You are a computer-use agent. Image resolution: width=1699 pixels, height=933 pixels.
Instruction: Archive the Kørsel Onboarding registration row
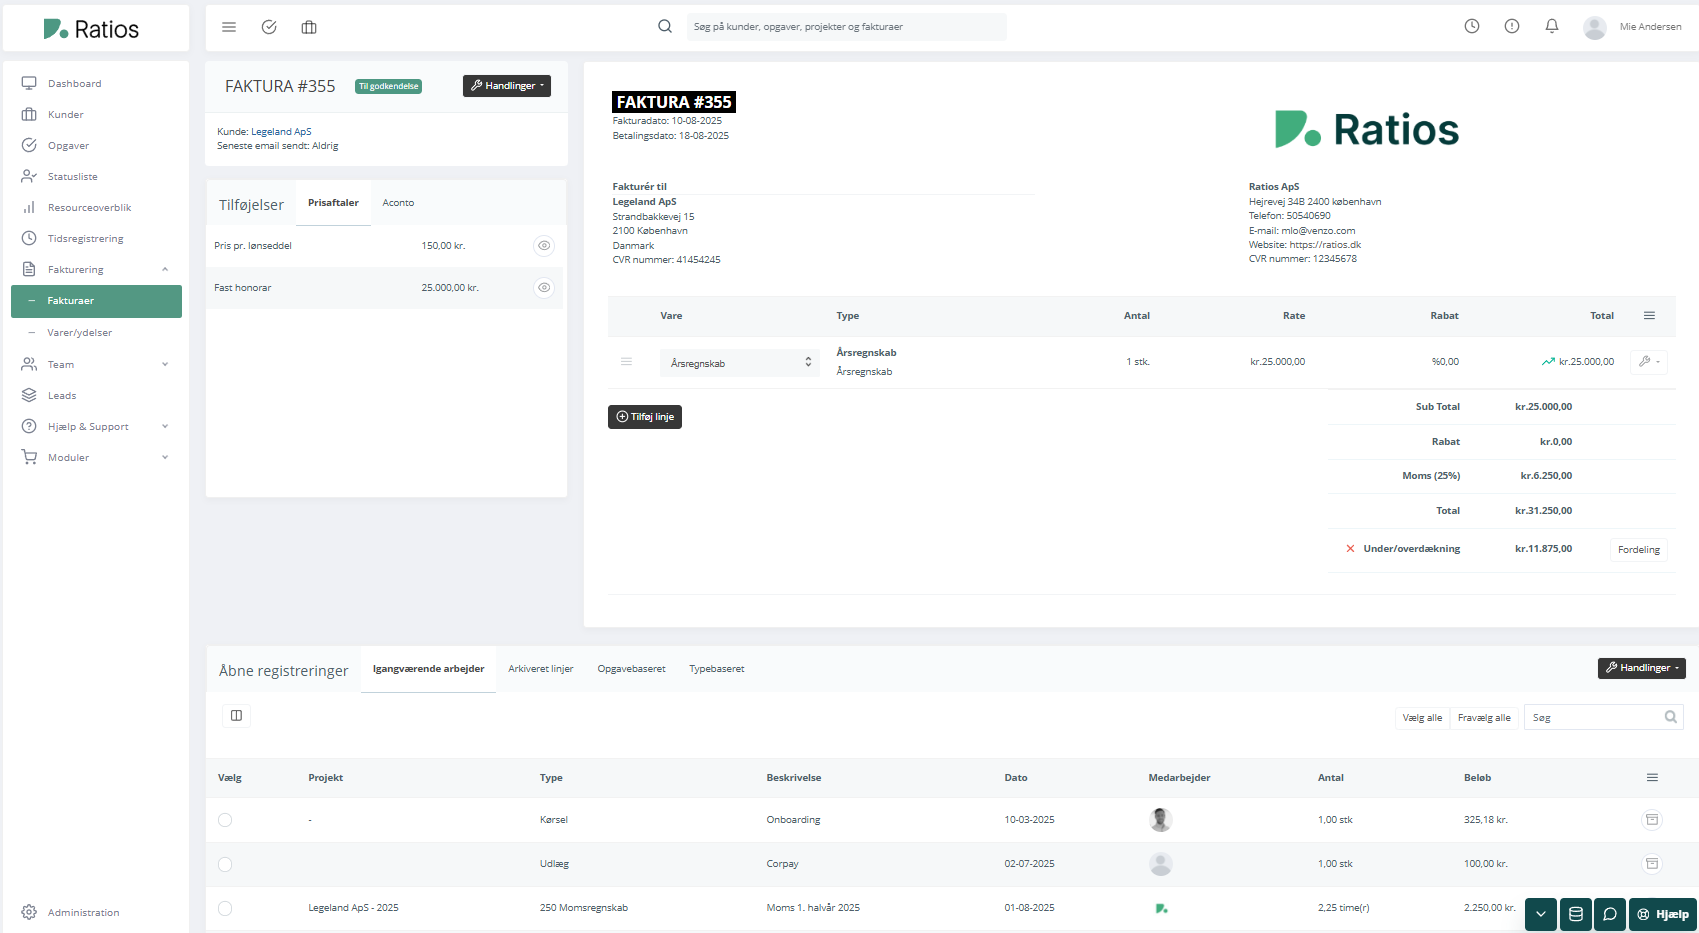tap(1651, 820)
